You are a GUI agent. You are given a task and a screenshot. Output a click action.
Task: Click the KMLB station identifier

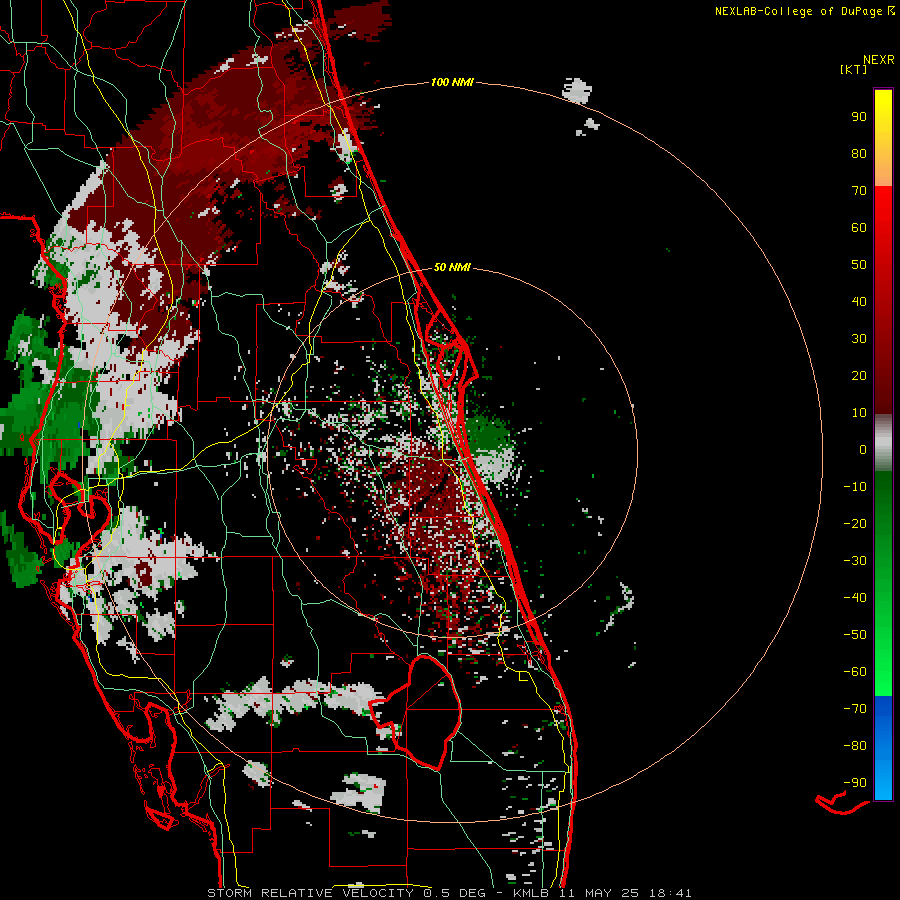[x=530, y=893]
